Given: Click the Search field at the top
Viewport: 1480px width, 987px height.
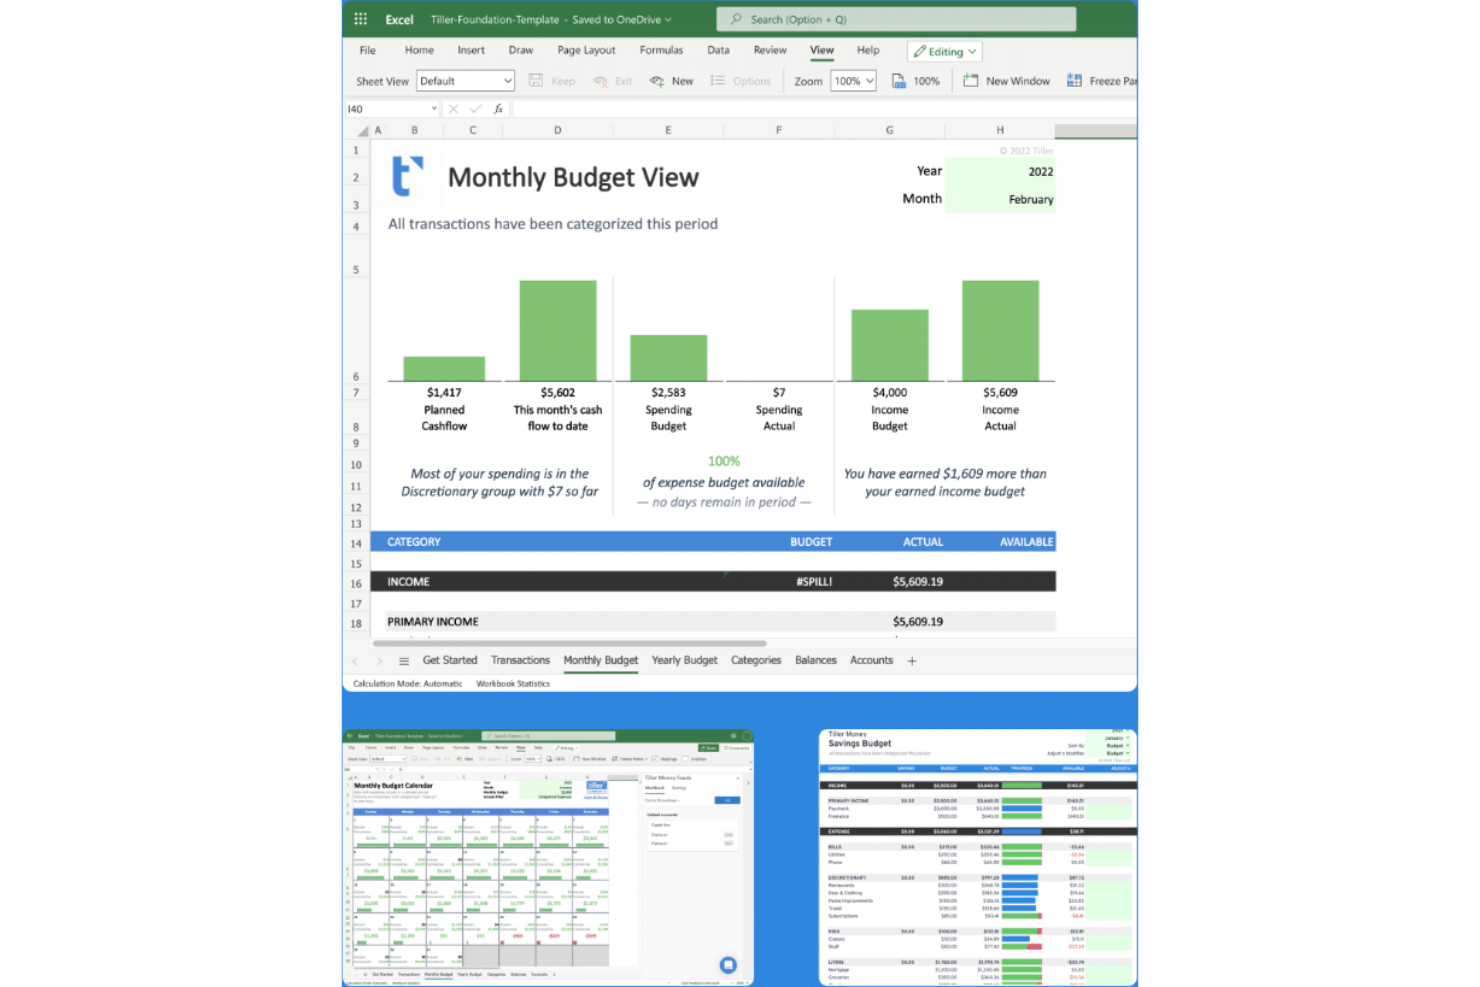Looking at the screenshot, I should pos(896,18).
